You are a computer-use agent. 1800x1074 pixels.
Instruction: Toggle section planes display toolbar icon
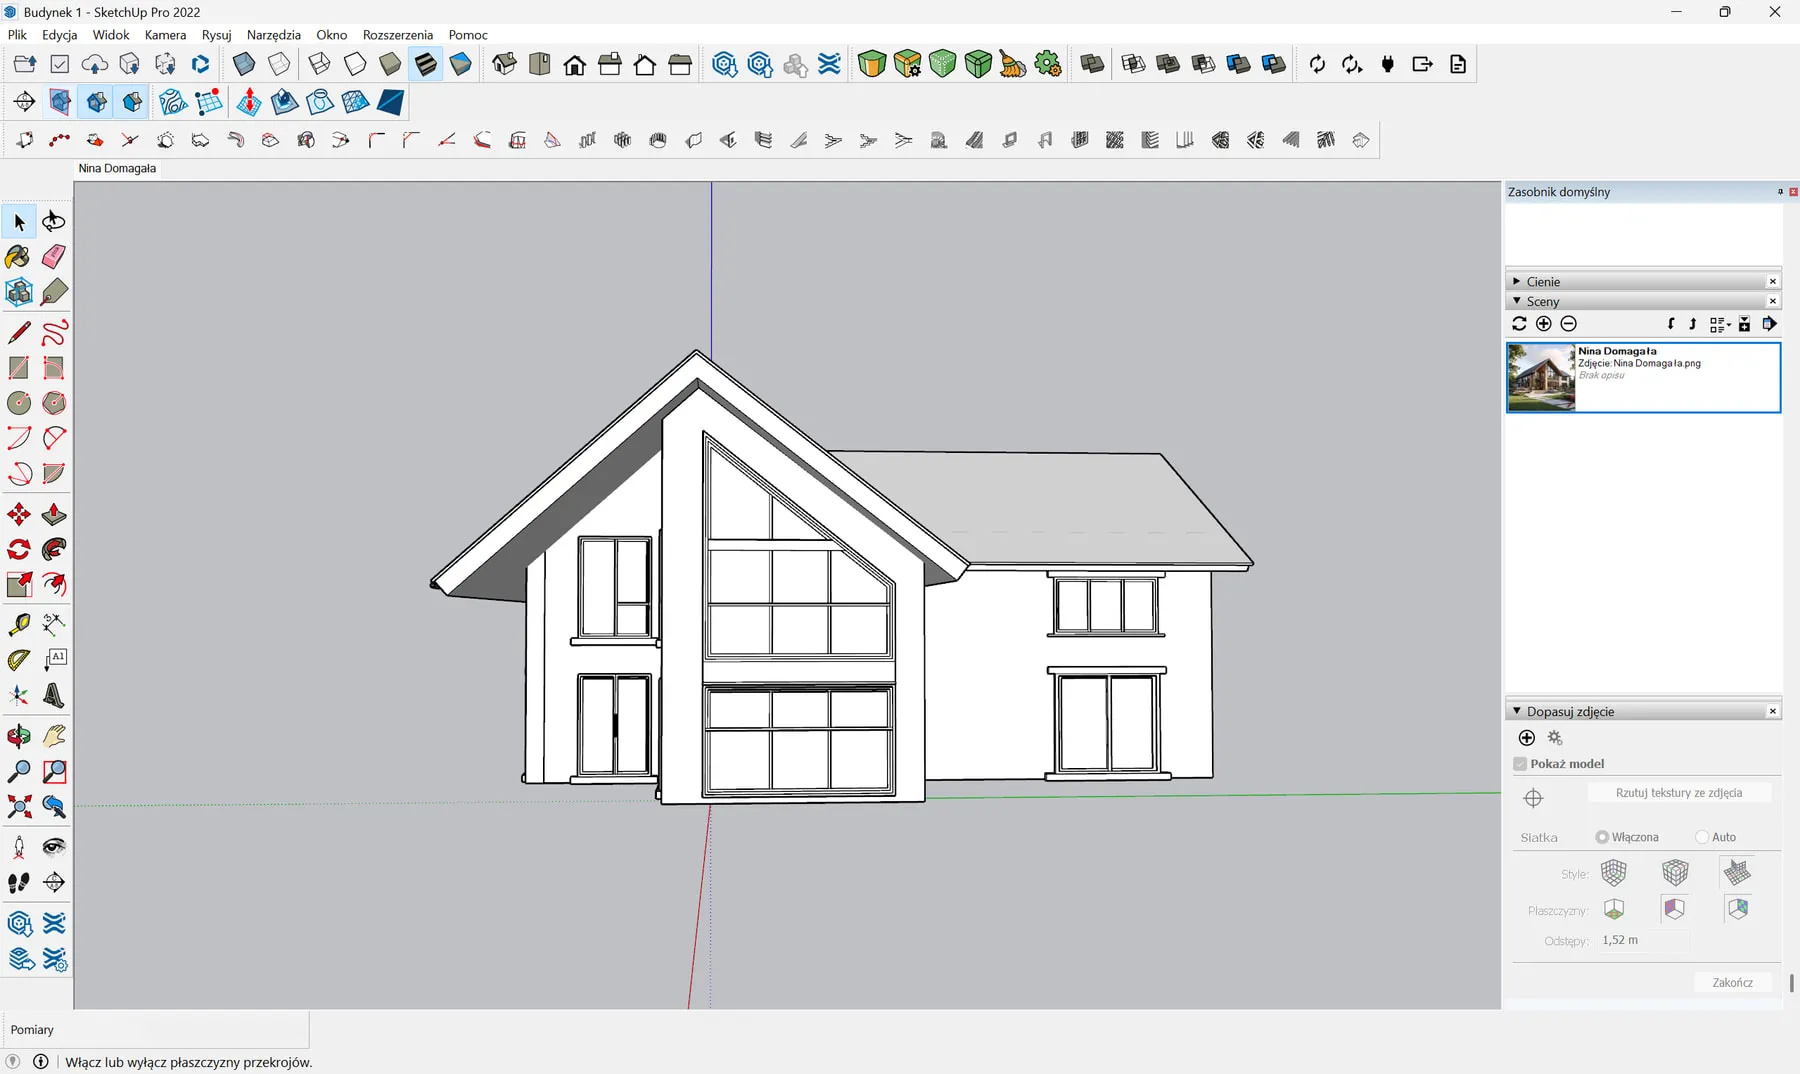tap(60, 102)
